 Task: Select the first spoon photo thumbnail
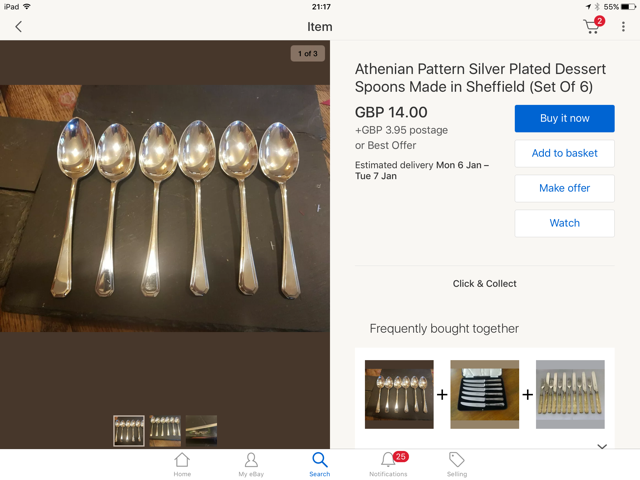pyautogui.click(x=129, y=430)
